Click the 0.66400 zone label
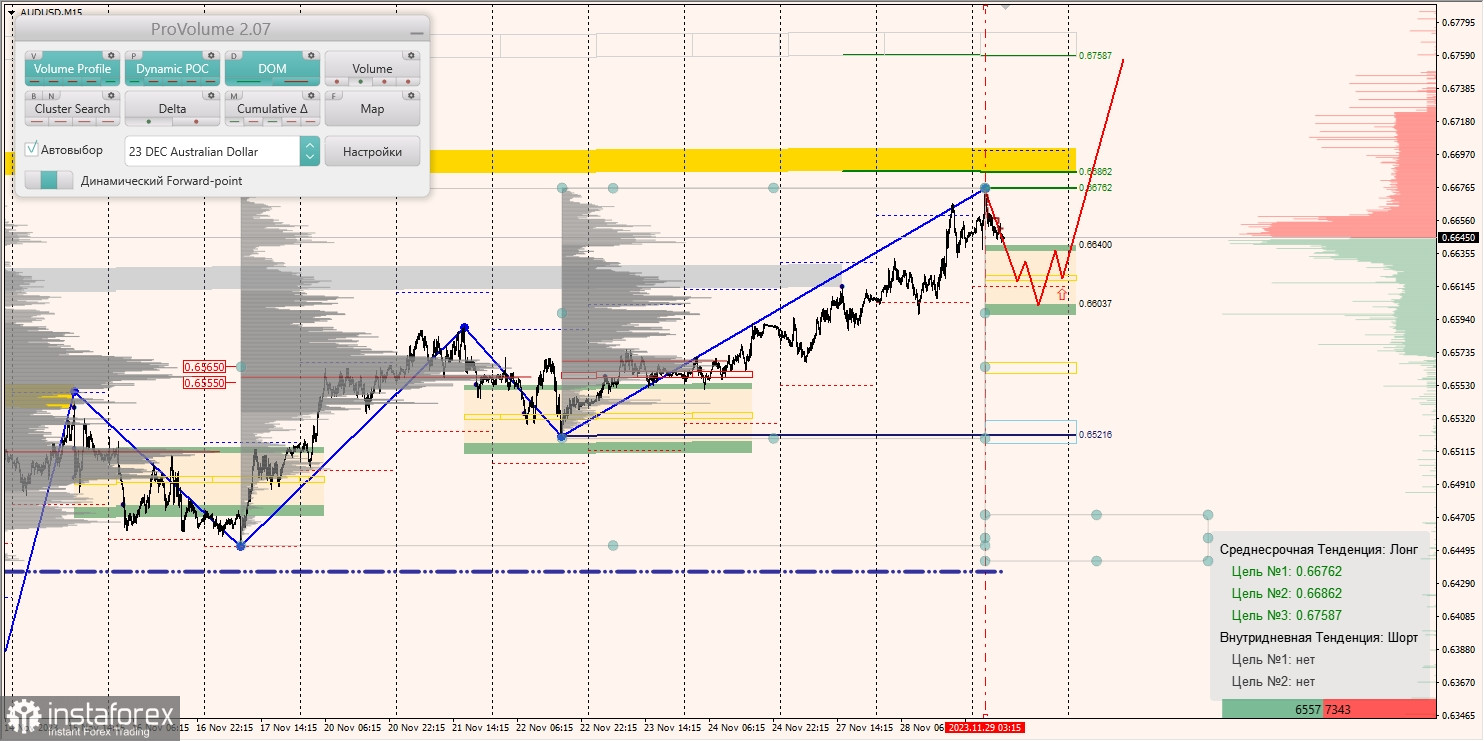The height and width of the screenshot is (741, 1484). [x=1096, y=244]
